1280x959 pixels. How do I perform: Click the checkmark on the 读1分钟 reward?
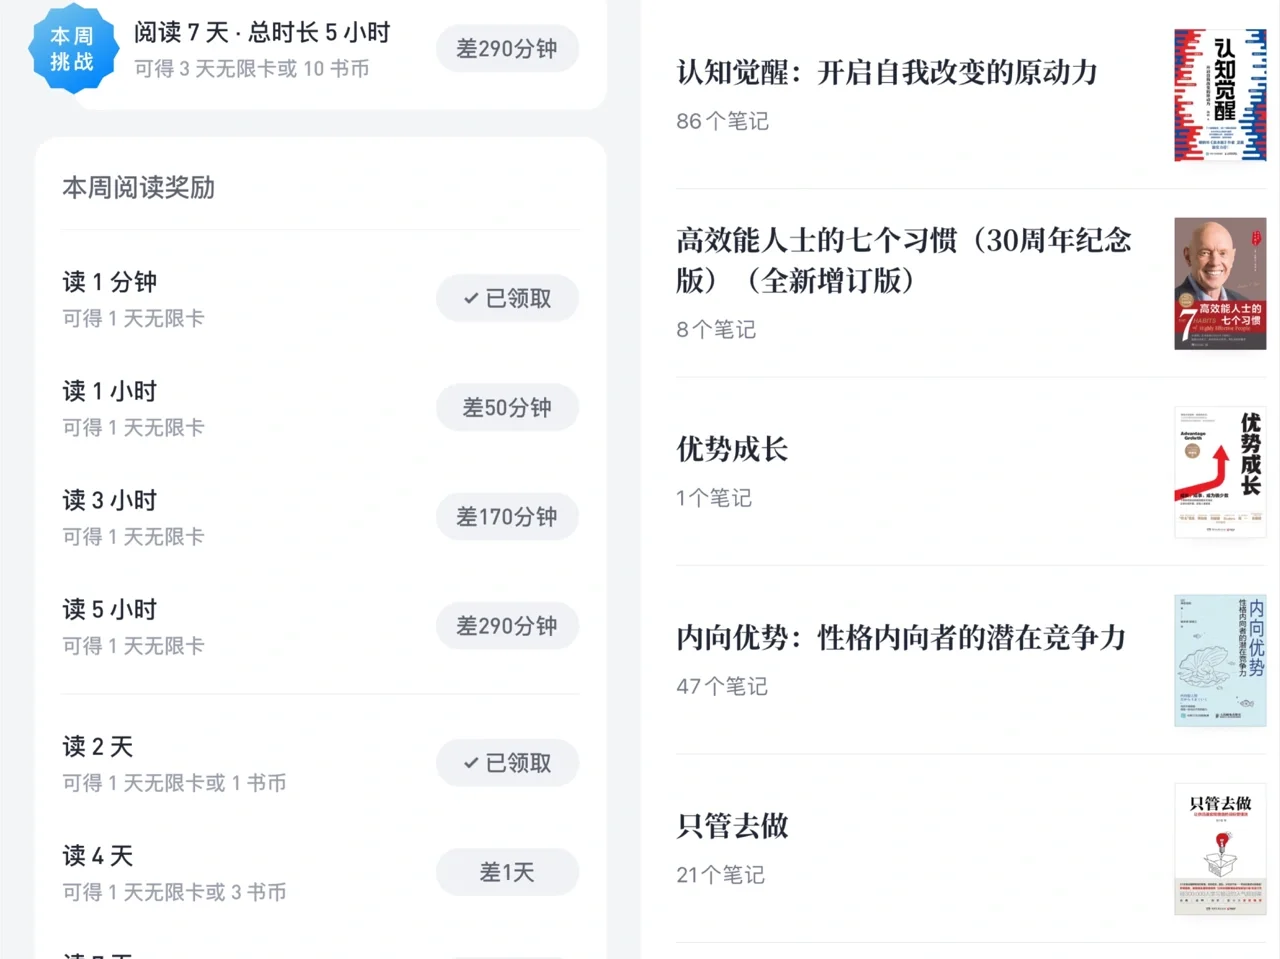coord(470,297)
